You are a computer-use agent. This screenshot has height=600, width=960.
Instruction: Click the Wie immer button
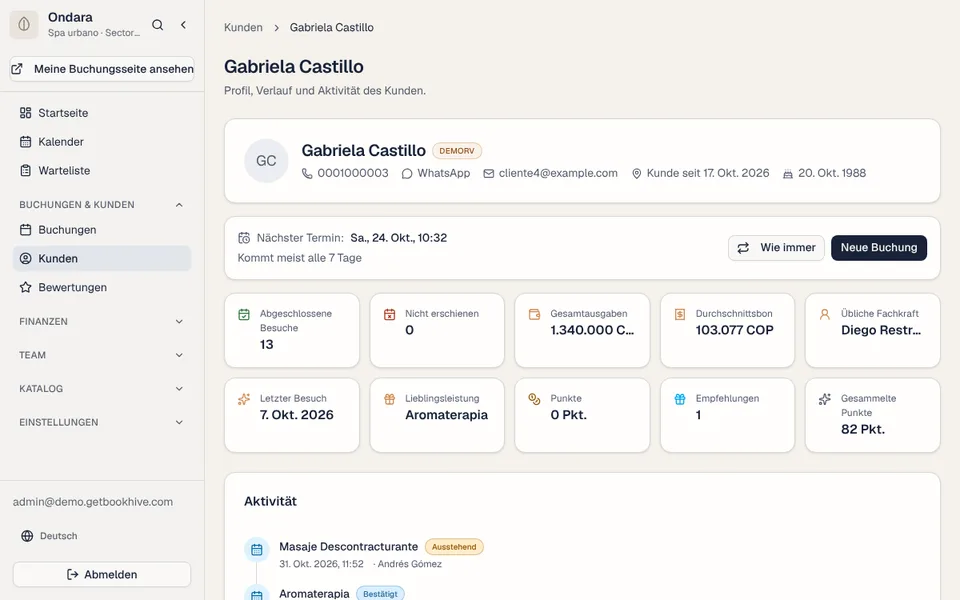[x=776, y=248]
